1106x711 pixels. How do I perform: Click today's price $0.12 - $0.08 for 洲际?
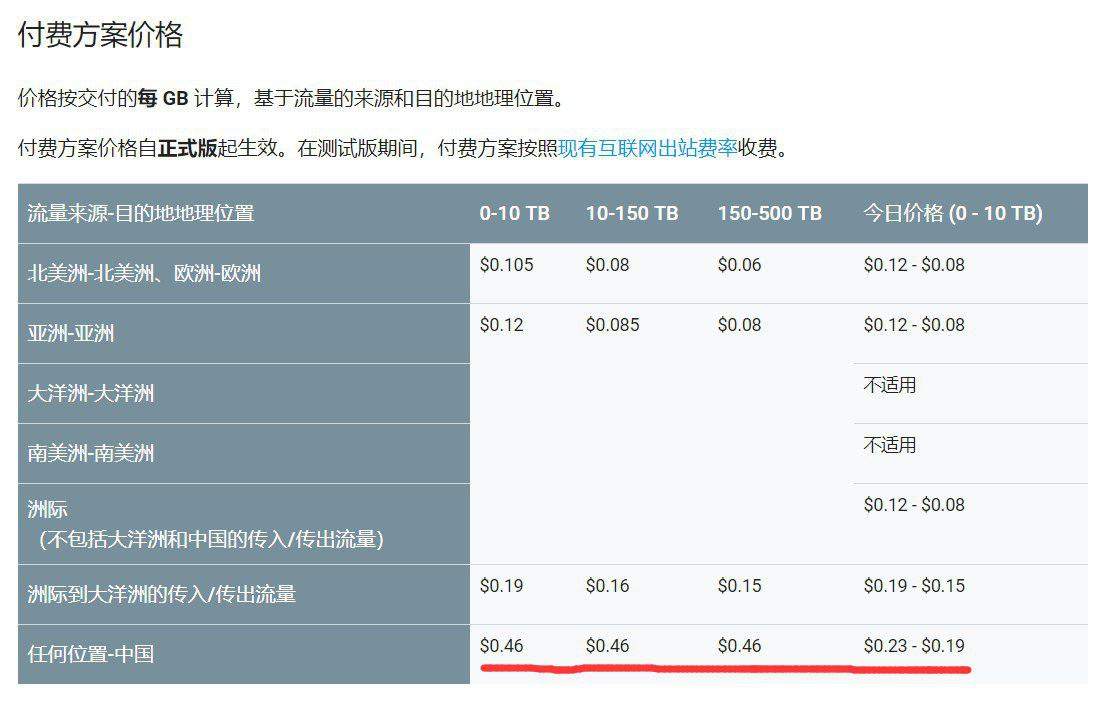click(x=914, y=504)
